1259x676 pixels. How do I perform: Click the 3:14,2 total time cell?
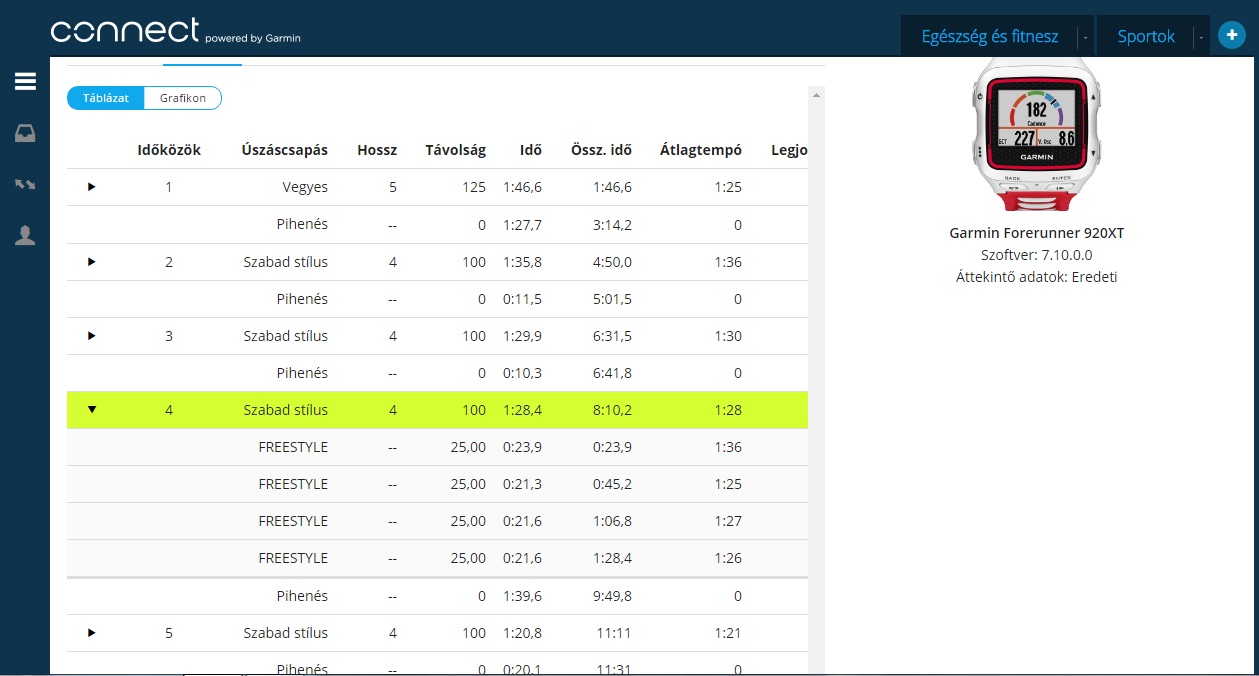612,225
